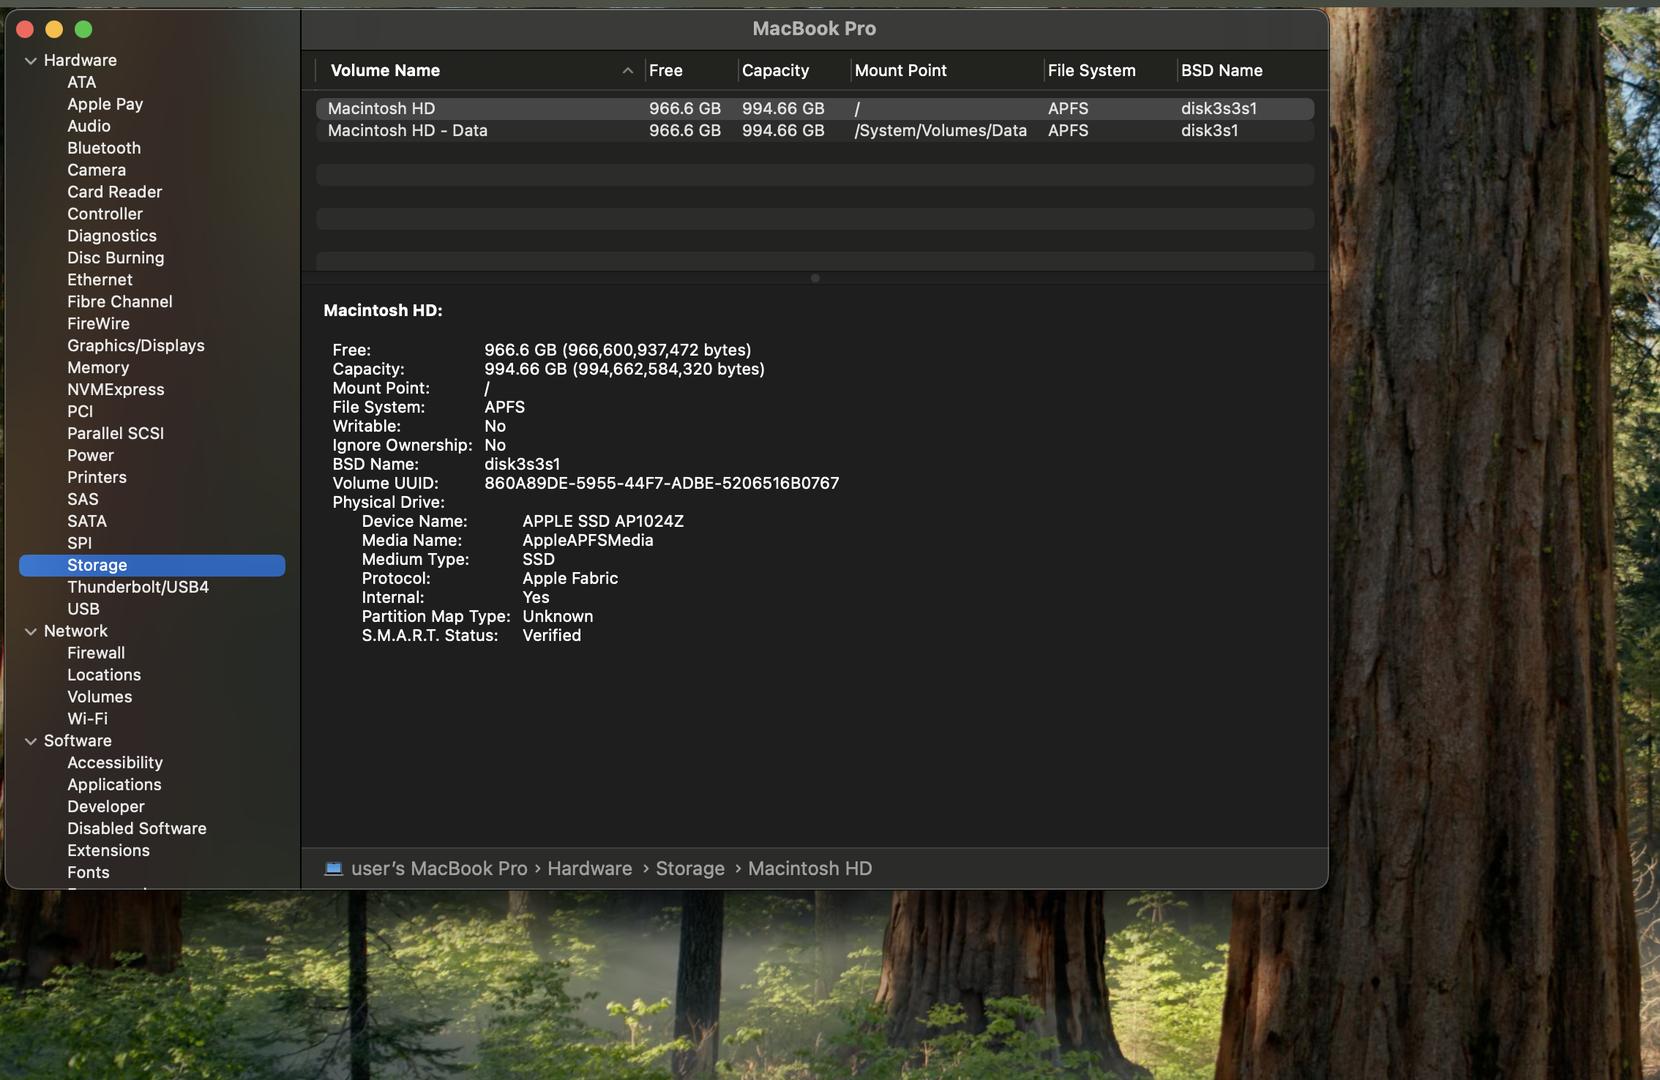Click the S.M.A.R.T. Status Verified value

pyautogui.click(x=551, y=636)
